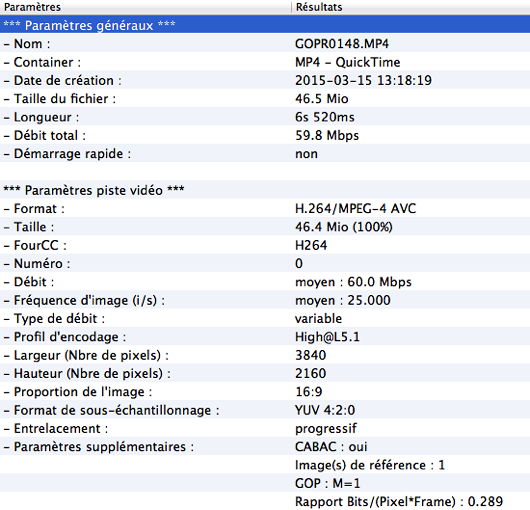Click the progressif value
Viewport: 530px width, 510px height.
tap(326, 429)
